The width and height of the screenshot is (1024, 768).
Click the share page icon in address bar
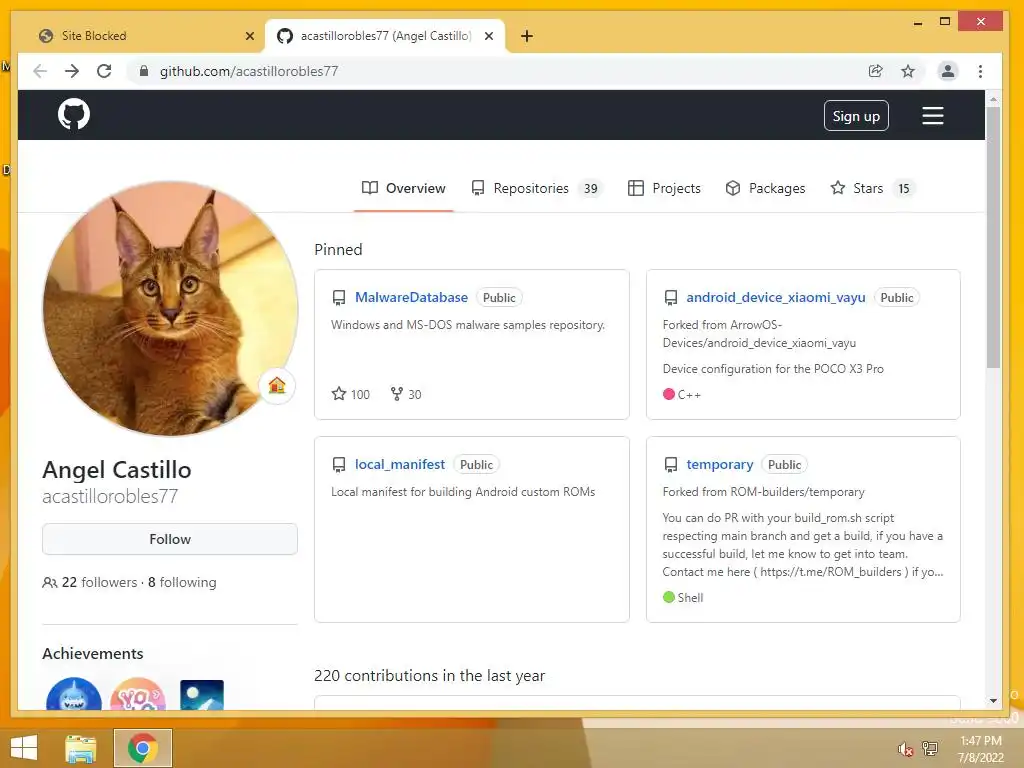(875, 71)
